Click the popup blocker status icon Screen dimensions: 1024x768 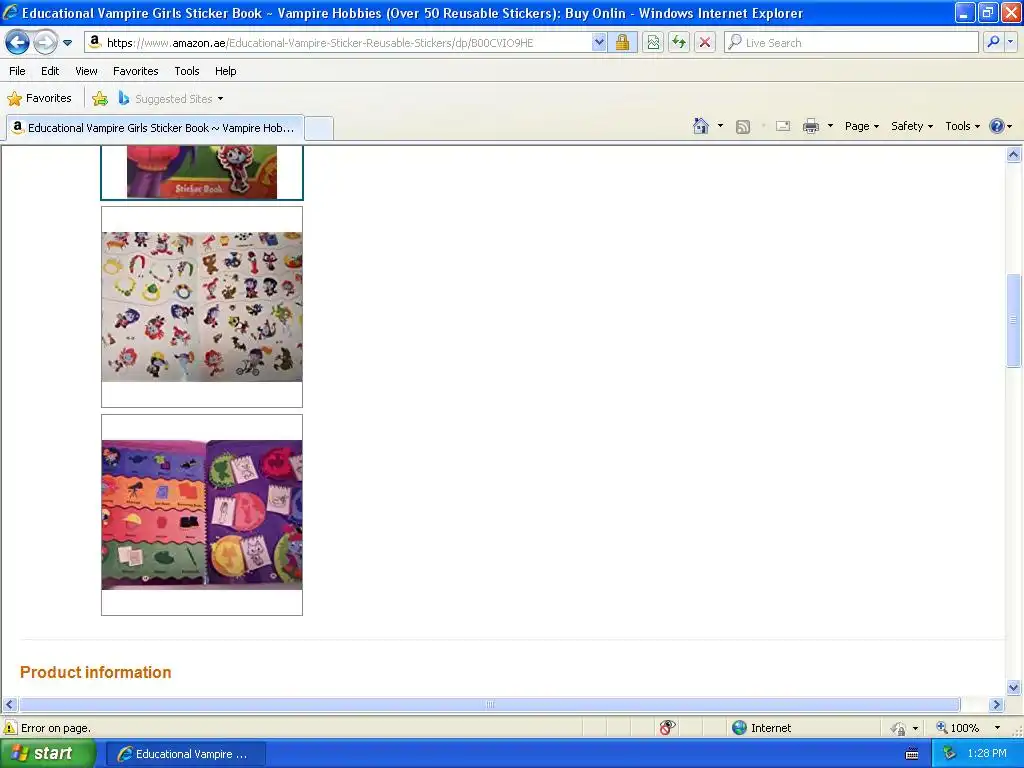(667, 728)
